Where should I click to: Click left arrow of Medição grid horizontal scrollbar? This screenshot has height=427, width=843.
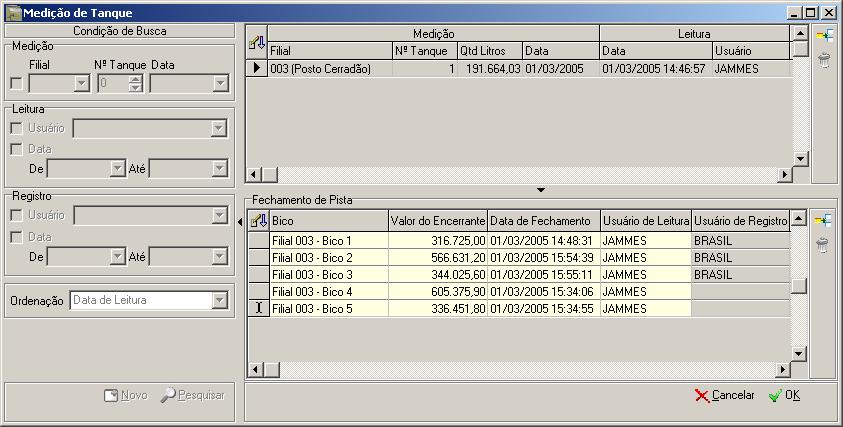coord(254,174)
